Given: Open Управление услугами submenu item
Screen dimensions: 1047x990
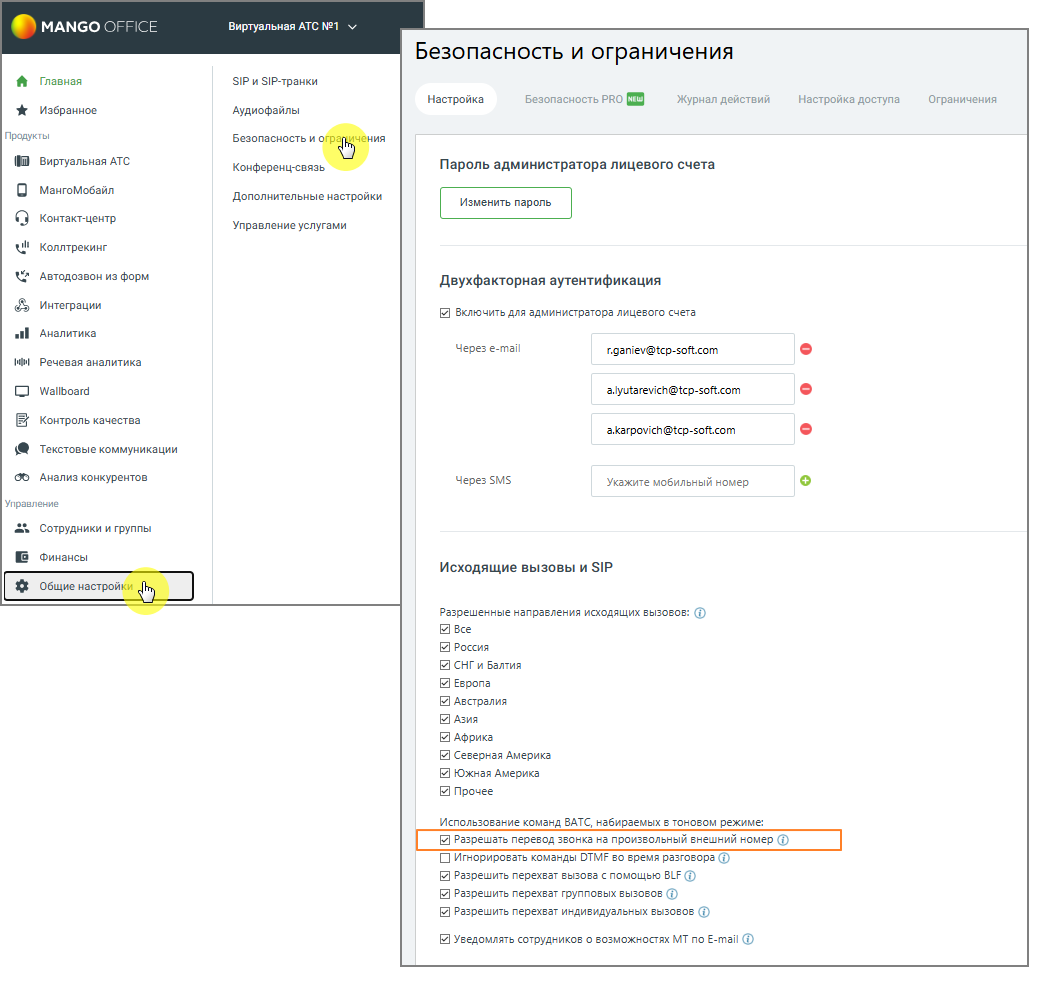Looking at the screenshot, I should click(x=290, y=226).
